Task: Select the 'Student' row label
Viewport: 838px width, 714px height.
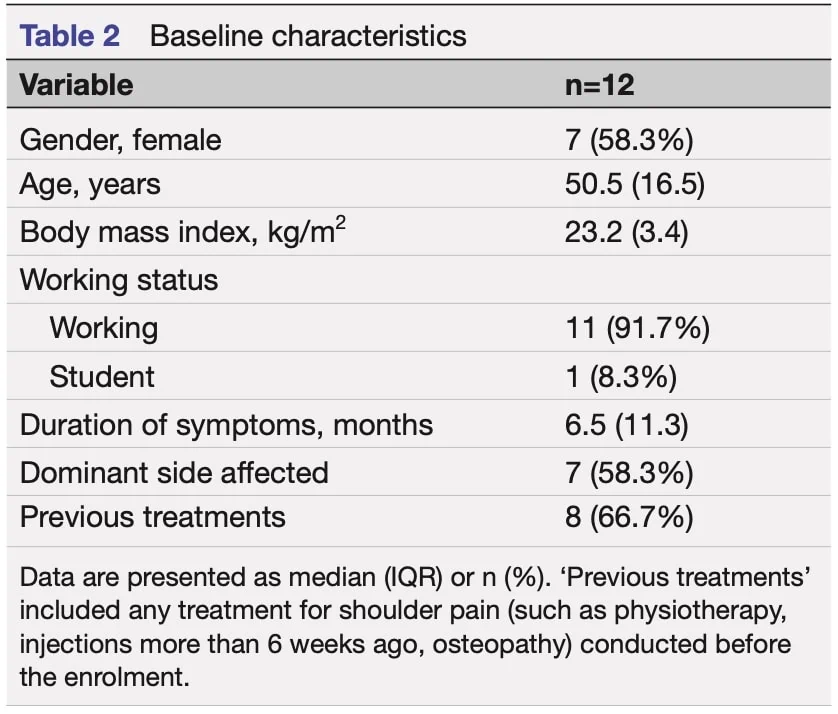Action: point(102,376)
